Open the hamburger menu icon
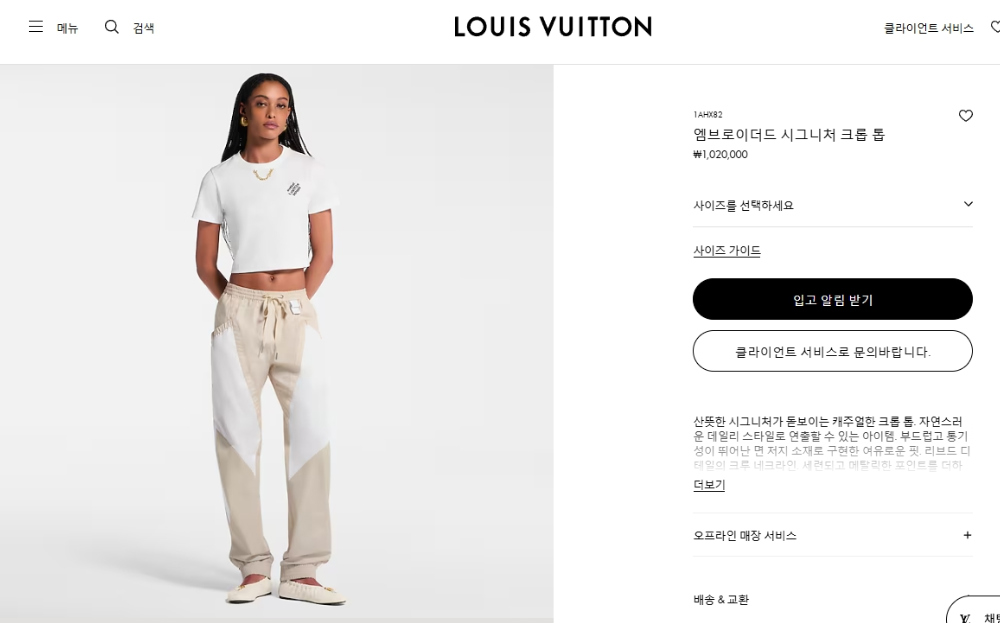Viewport: 1000px width, 623px height. tap(36, 27)
